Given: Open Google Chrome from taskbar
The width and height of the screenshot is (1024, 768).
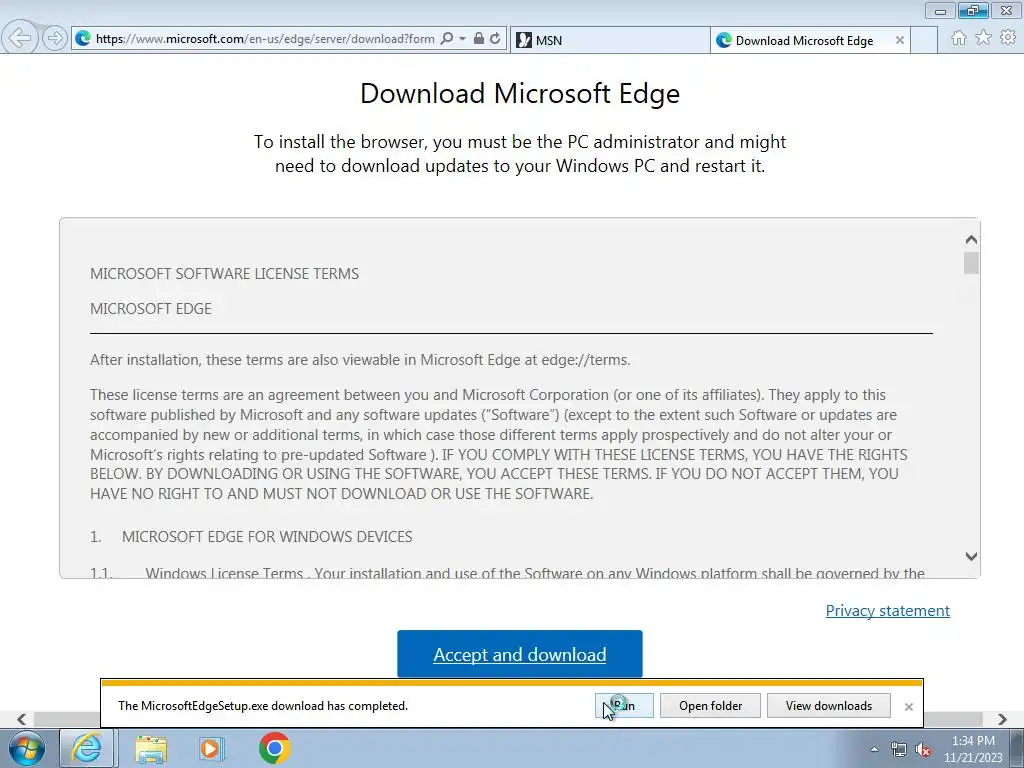Looking at the screenshot, I should 274,748.
